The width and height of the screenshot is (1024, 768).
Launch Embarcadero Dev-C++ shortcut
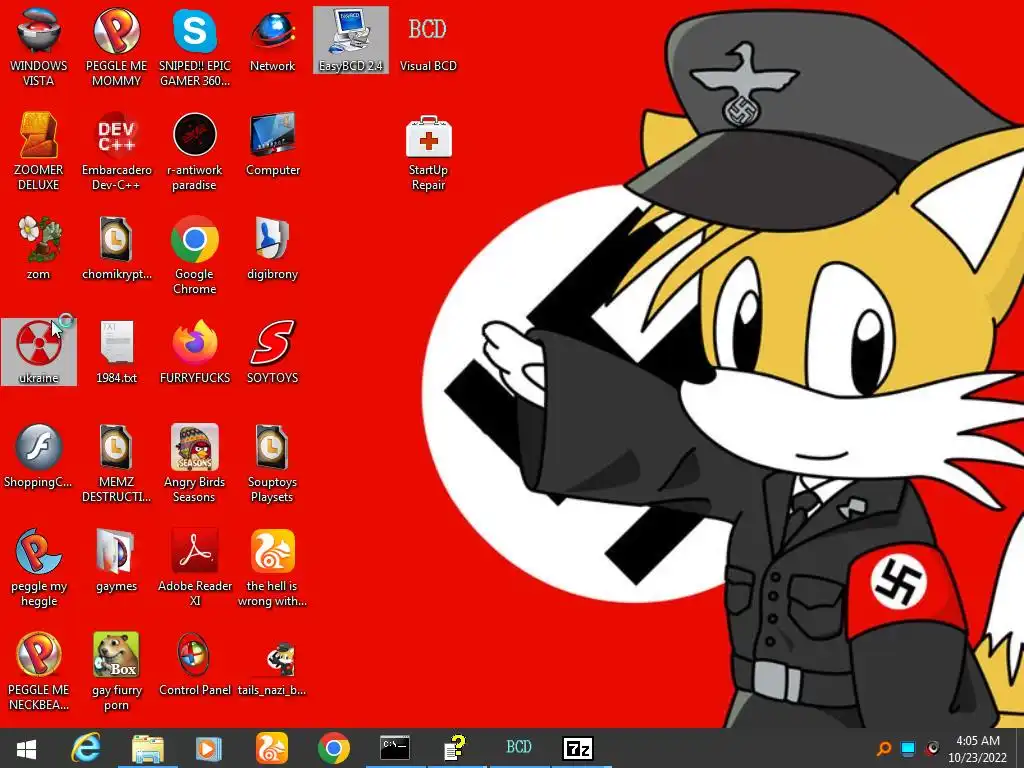116,152
